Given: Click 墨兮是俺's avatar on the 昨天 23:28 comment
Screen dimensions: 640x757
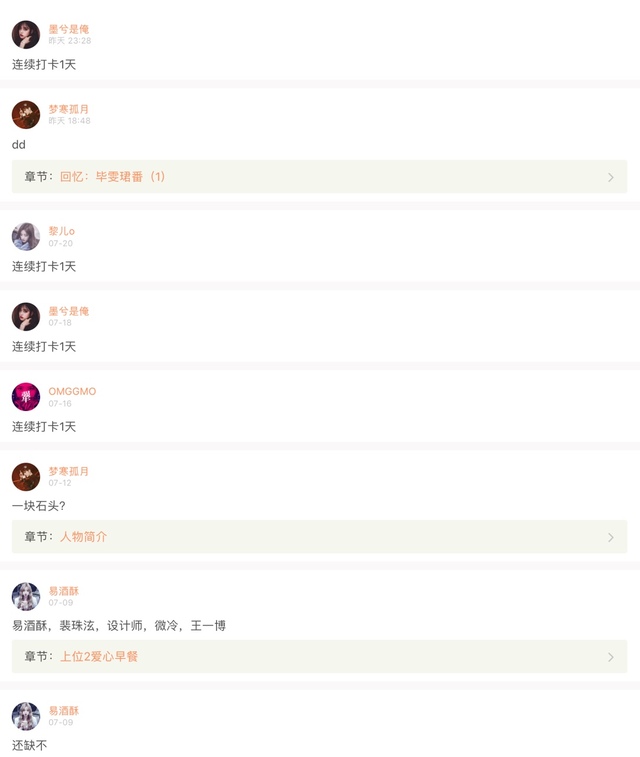Looking at the screenshot, I should point(26,35).
